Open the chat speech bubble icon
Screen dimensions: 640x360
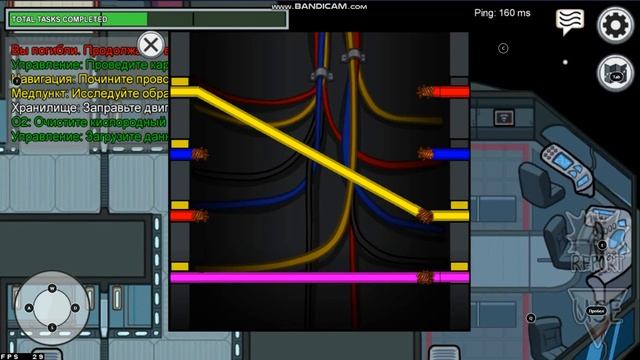tap(570, 21)
